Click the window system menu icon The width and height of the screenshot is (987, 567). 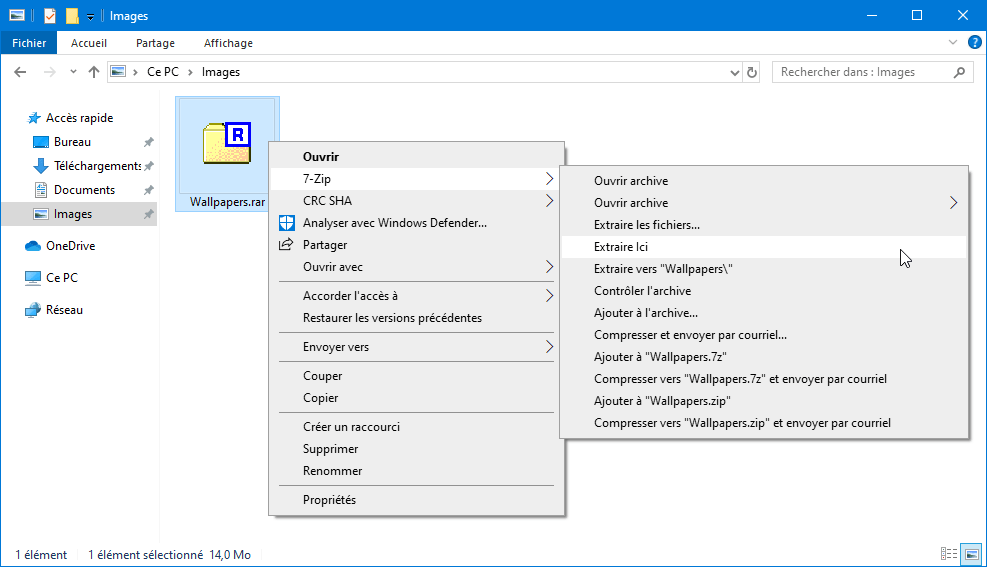17,16
